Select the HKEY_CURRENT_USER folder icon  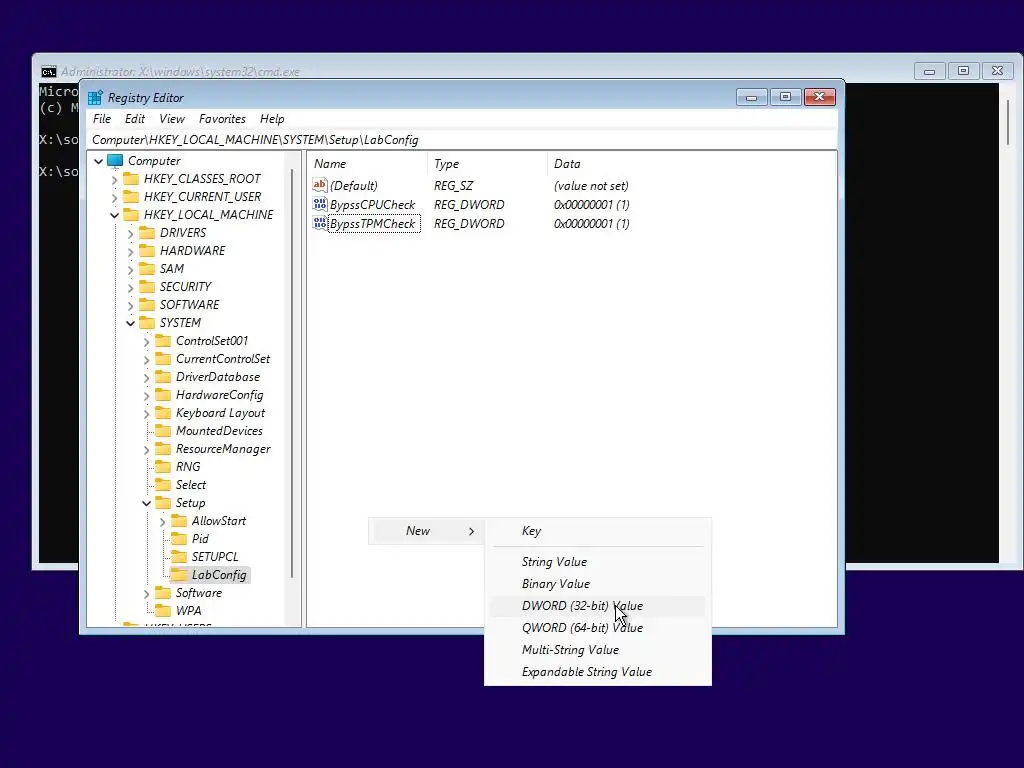click(131, 197)
